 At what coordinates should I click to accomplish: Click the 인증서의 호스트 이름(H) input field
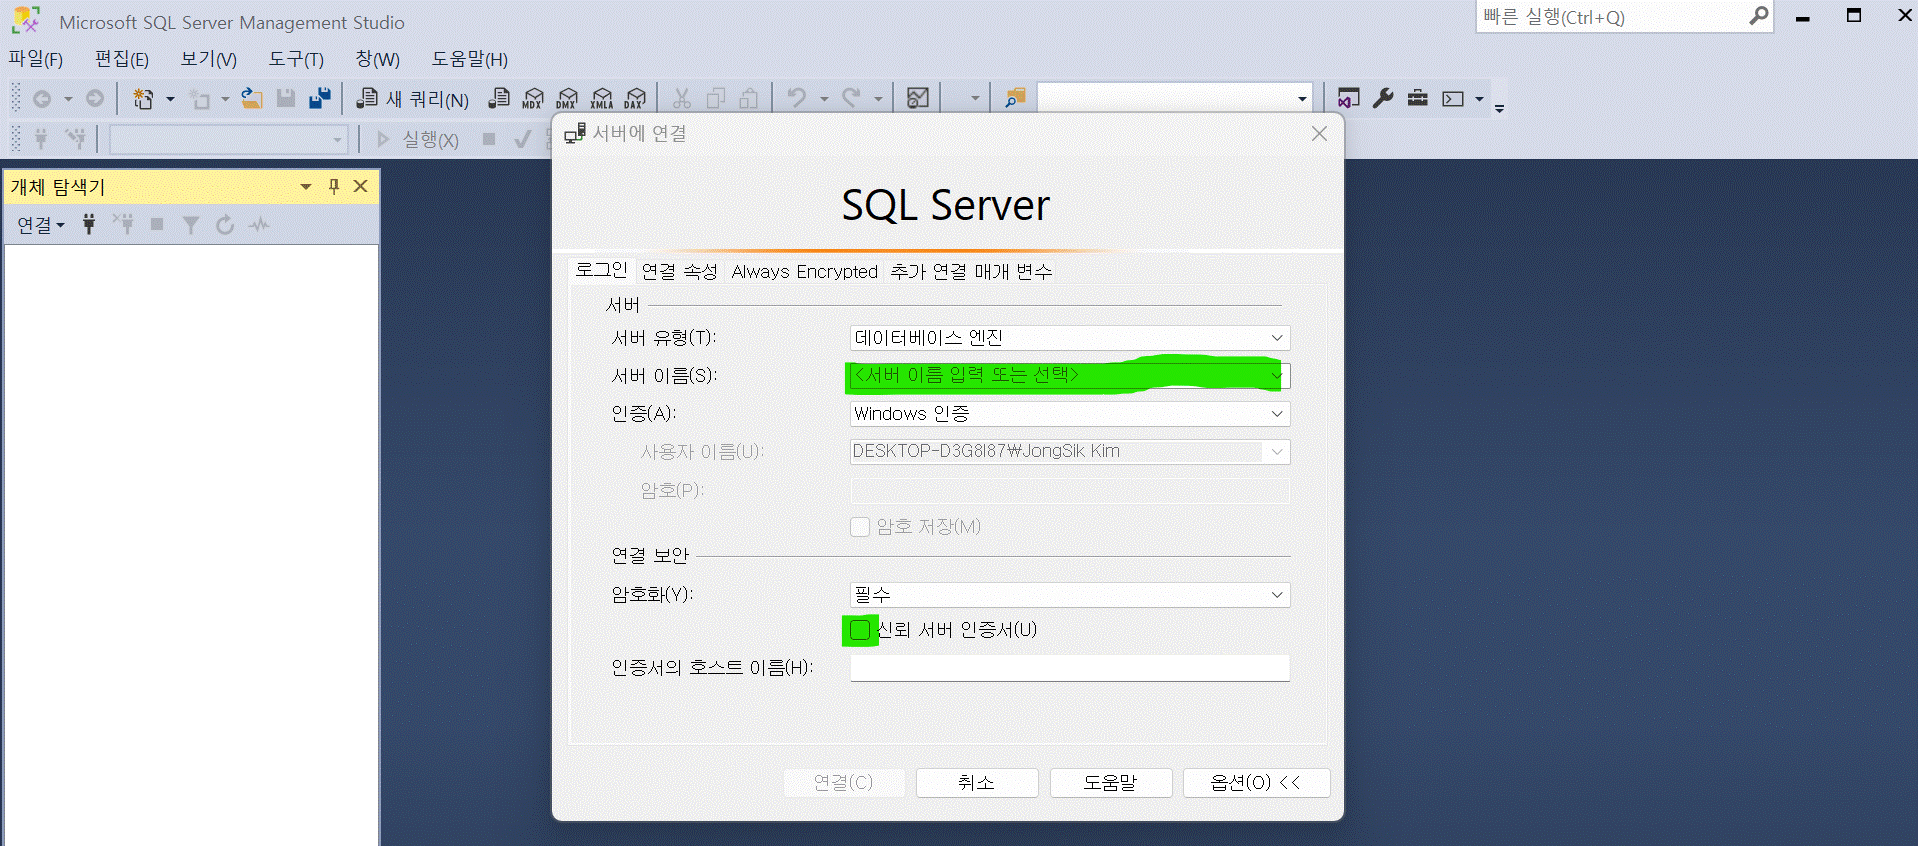[x=1070, y=668]
